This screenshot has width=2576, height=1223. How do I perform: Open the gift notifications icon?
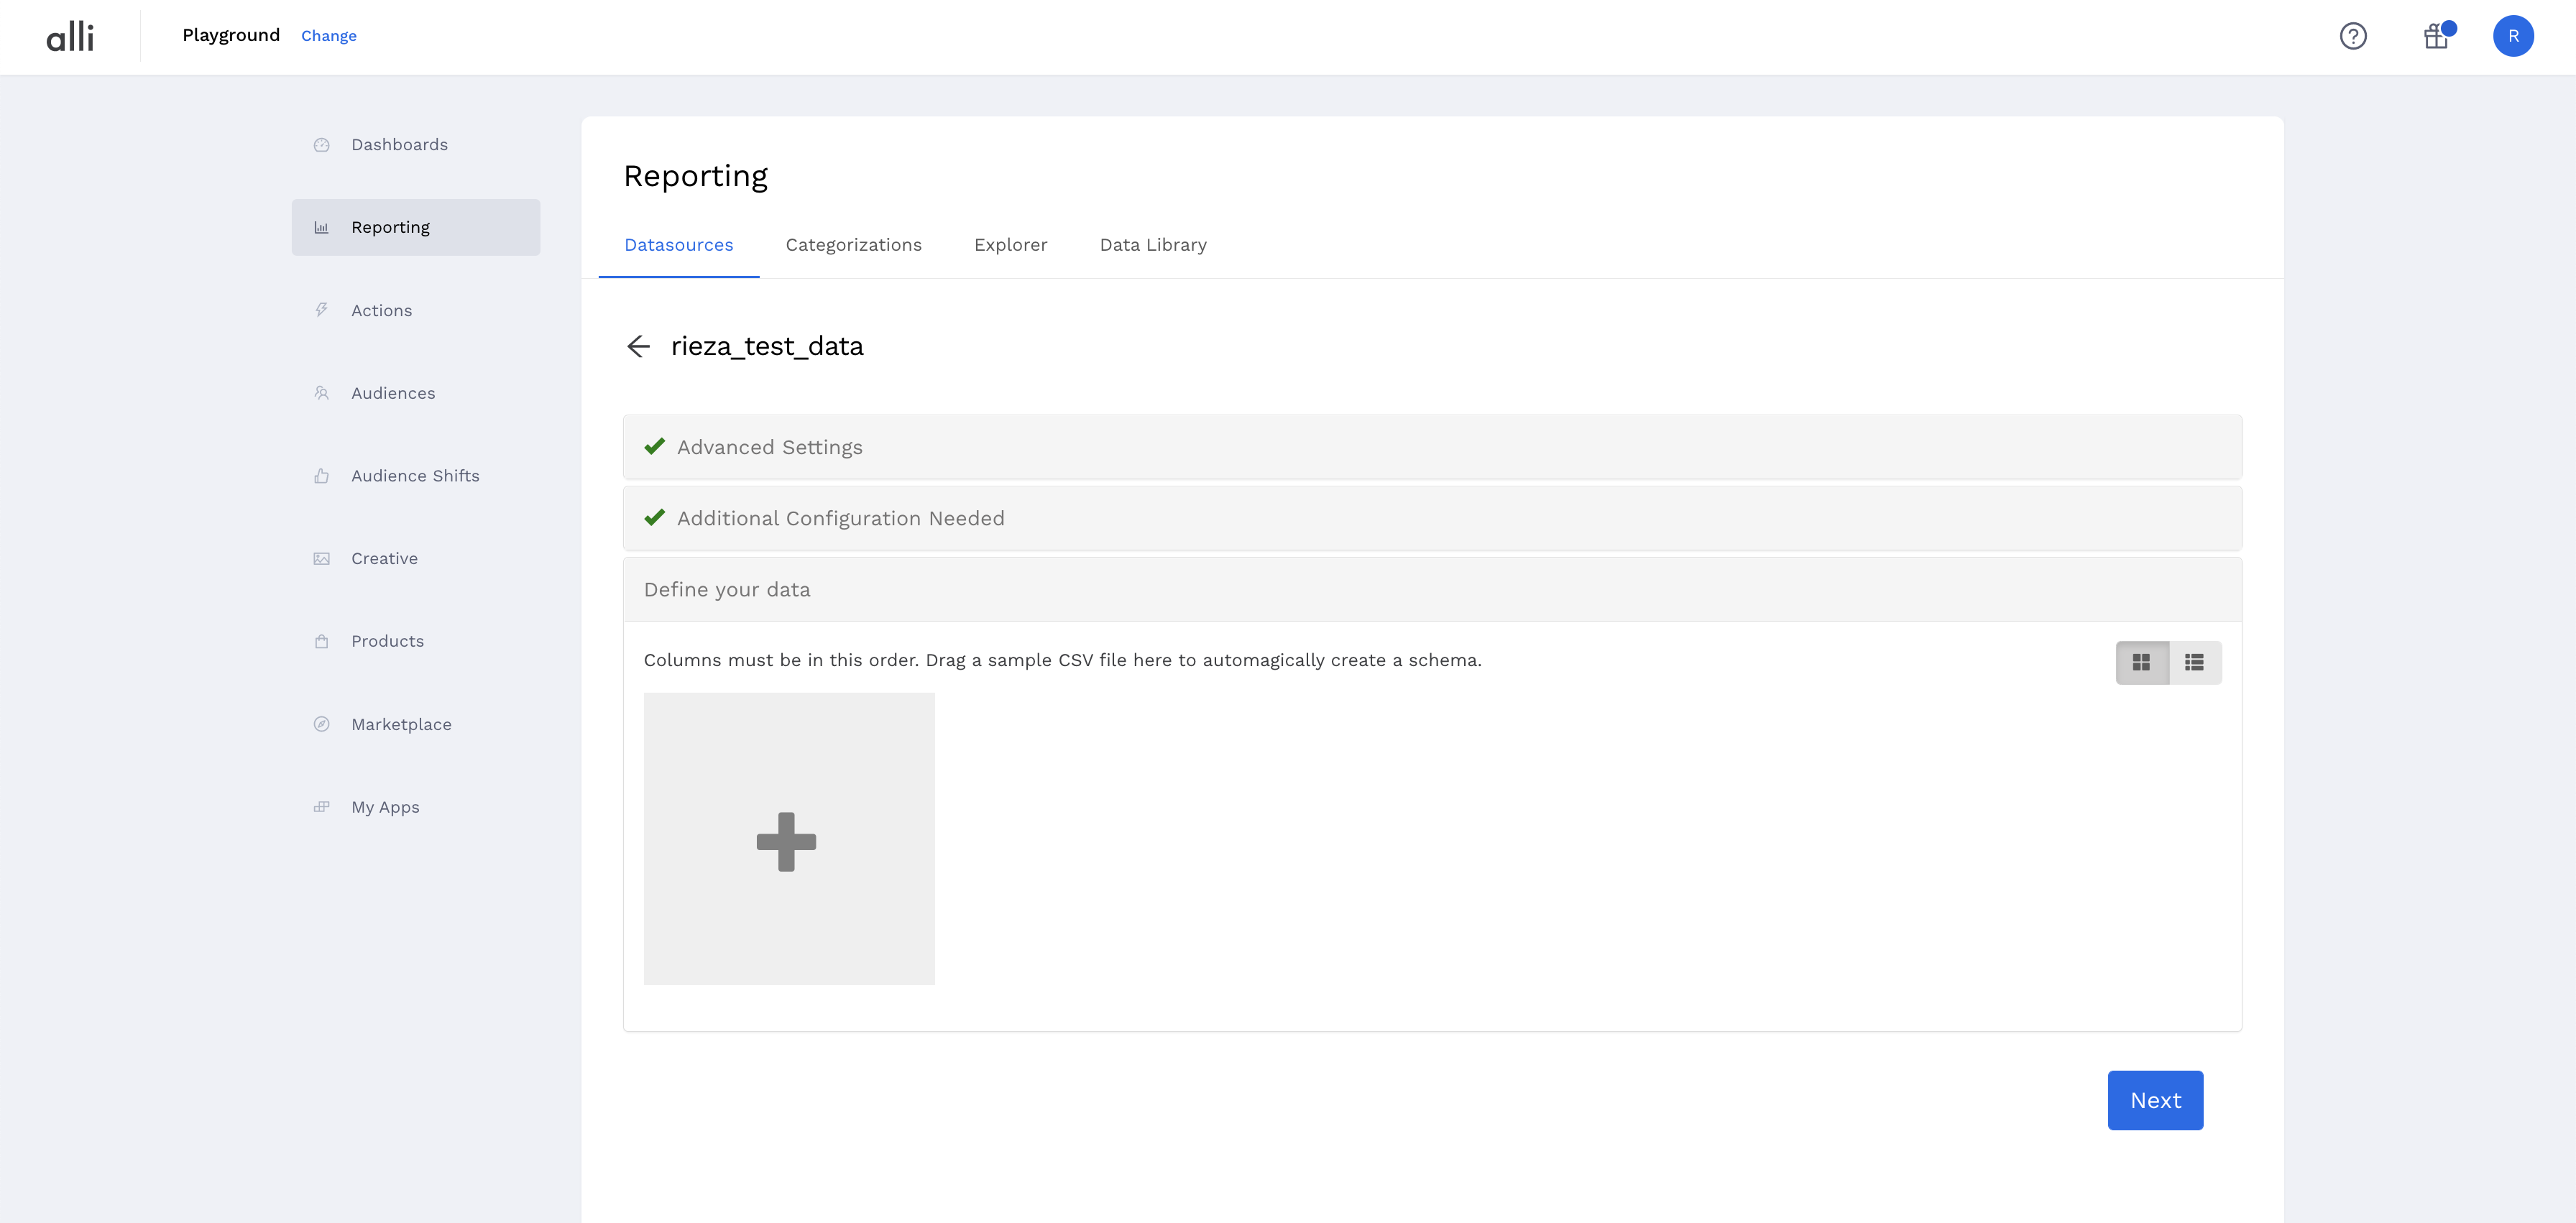pyautogui.click(x=2435, y=37)
